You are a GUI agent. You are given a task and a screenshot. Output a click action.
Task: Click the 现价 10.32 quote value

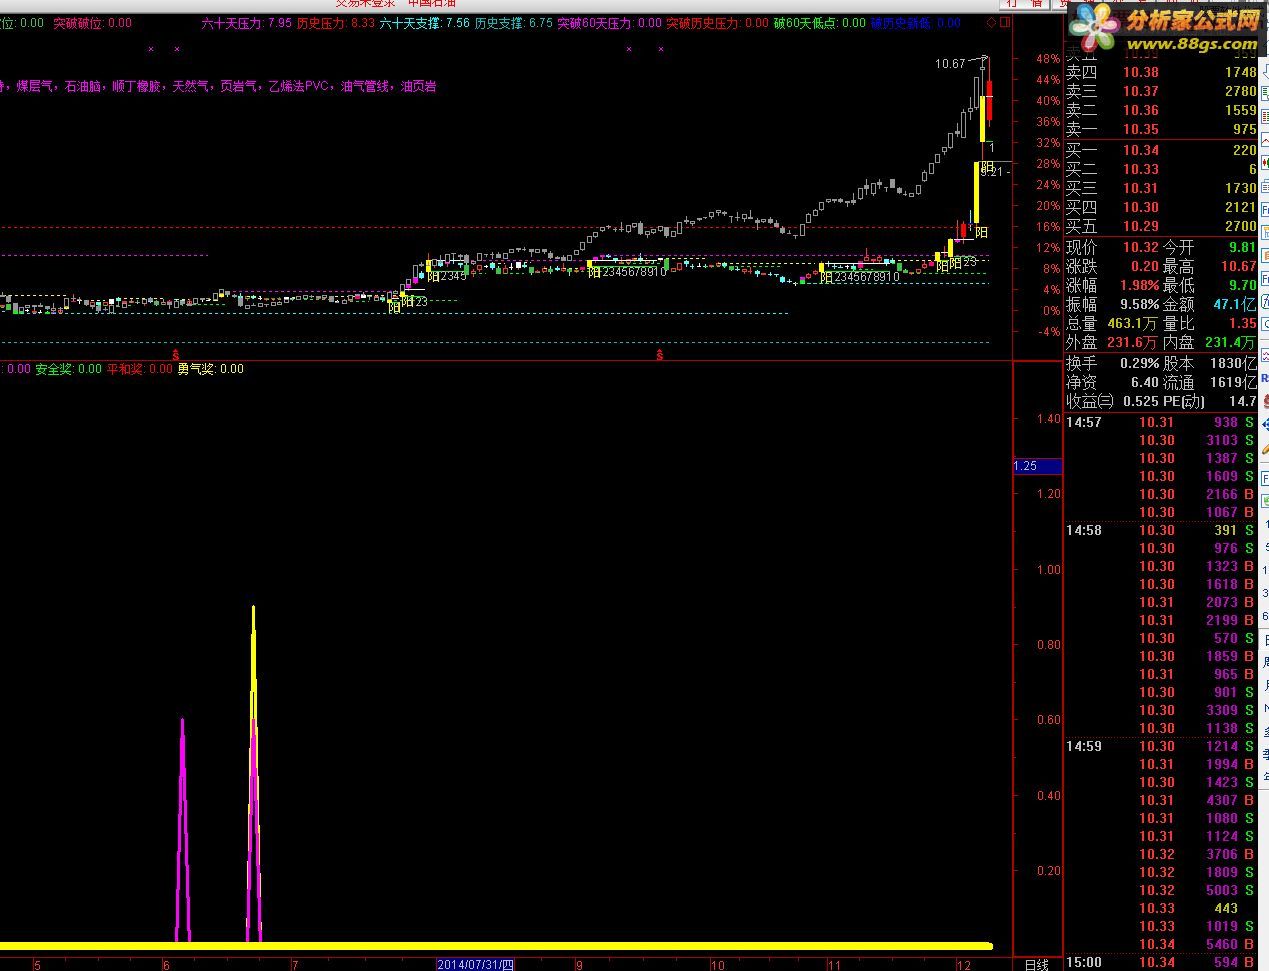[1140, 247]
